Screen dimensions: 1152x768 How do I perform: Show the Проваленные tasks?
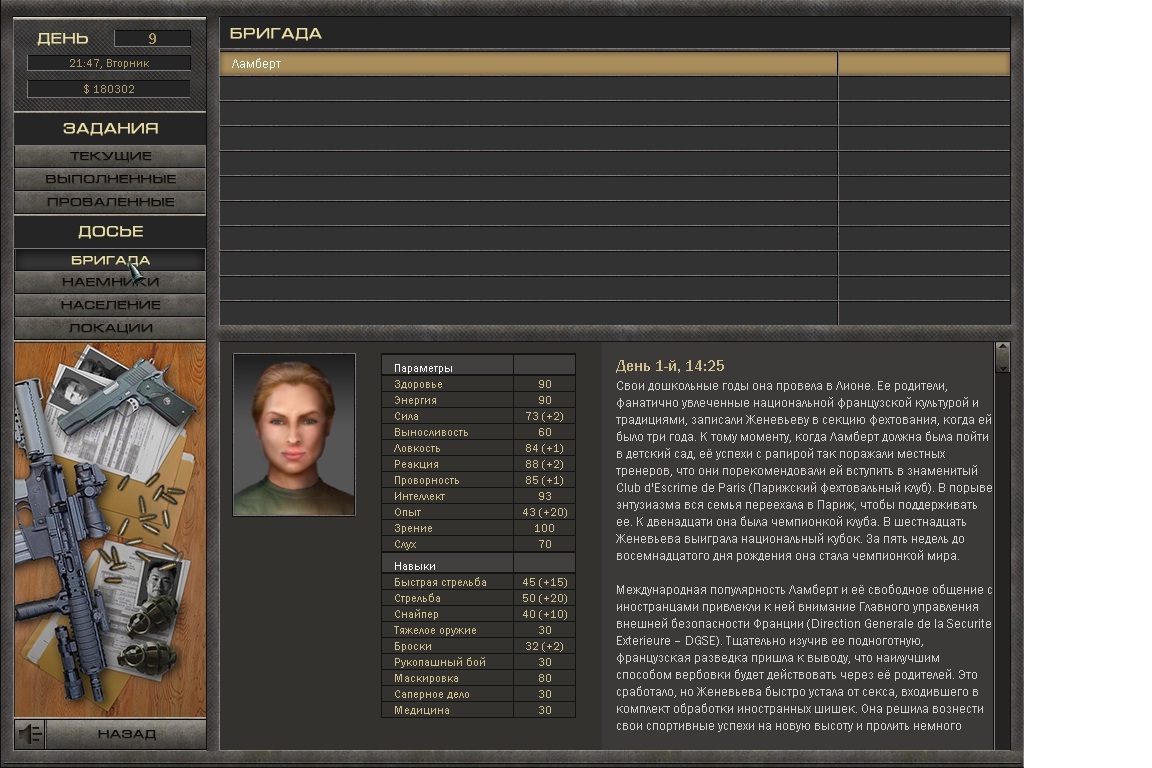coord(110,202)
